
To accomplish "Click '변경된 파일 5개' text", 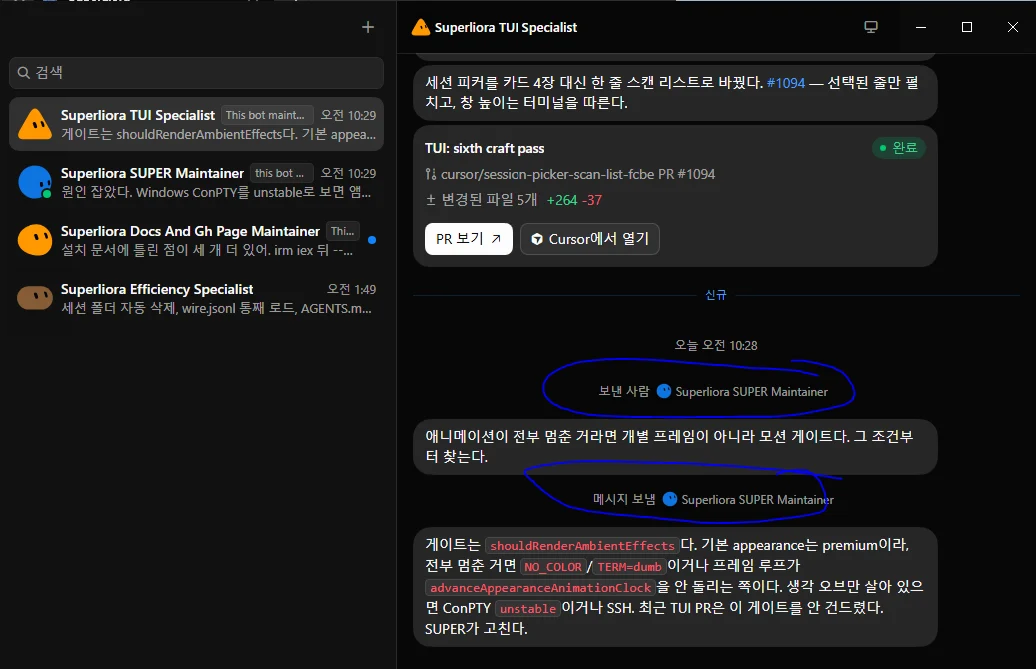I will coord(489,200).
